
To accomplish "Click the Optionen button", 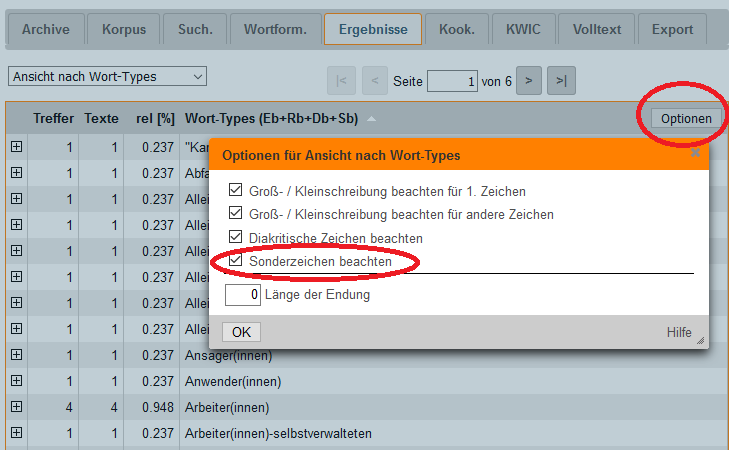I will click(686, 119).
